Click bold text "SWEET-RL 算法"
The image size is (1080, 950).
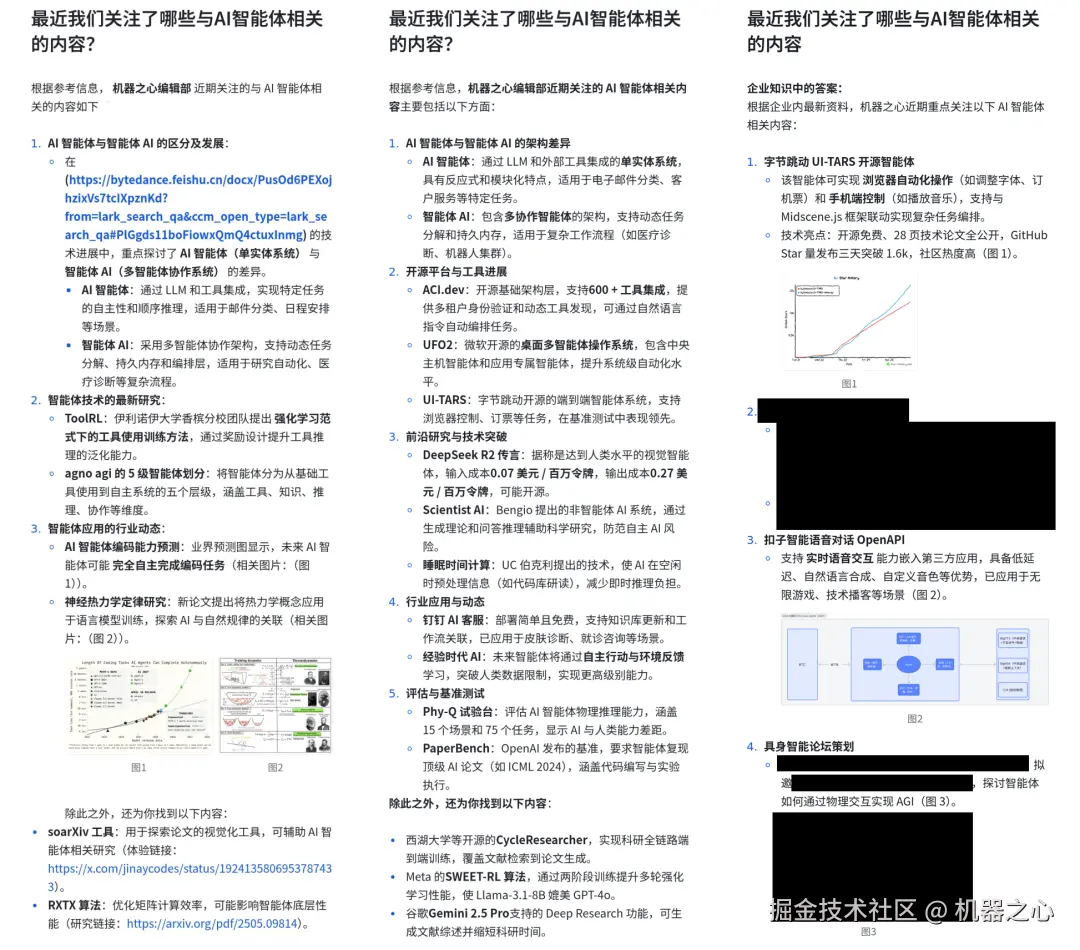pos(485,877)
